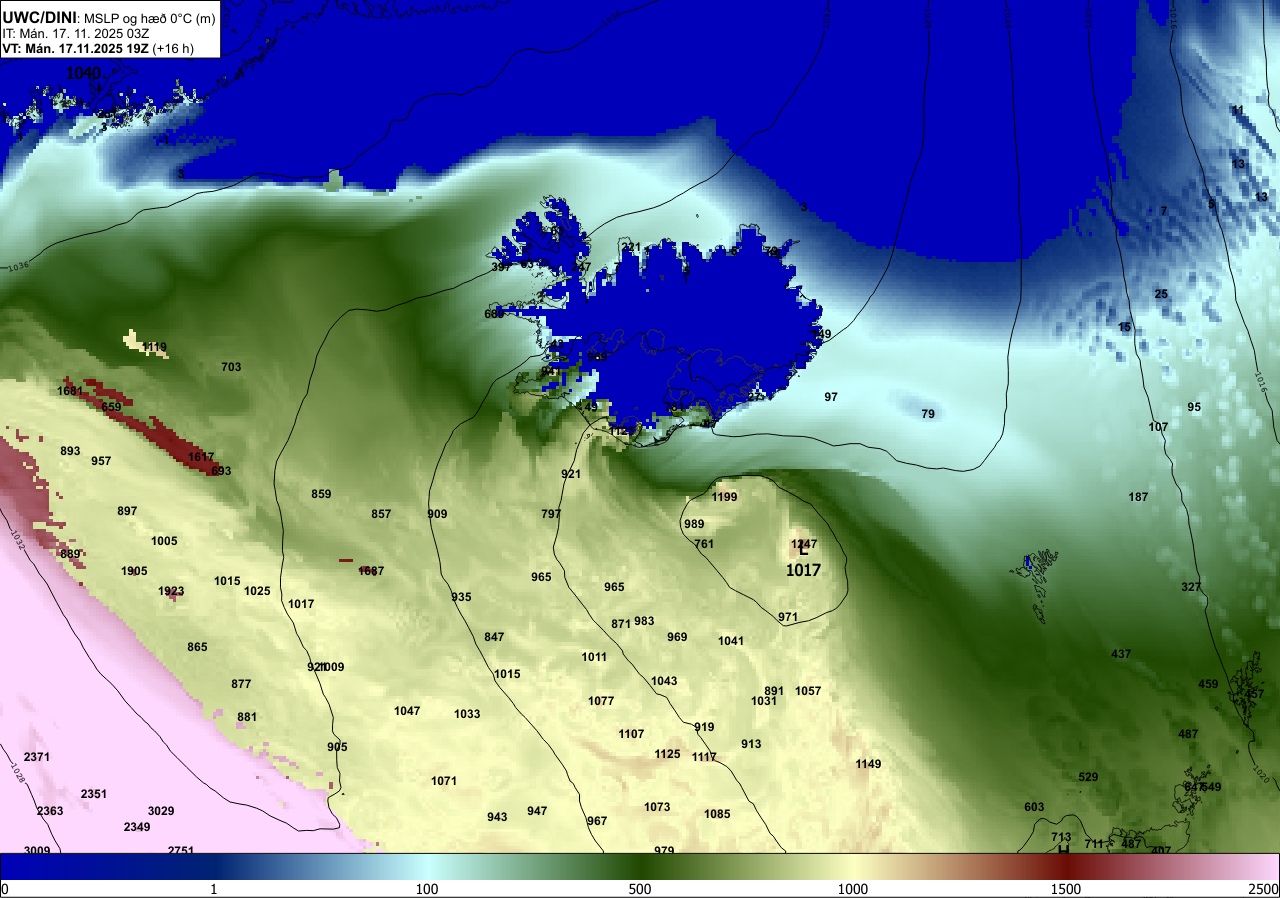Click the colorbar label 1000

pyautogui.click(x=853, y=889)
